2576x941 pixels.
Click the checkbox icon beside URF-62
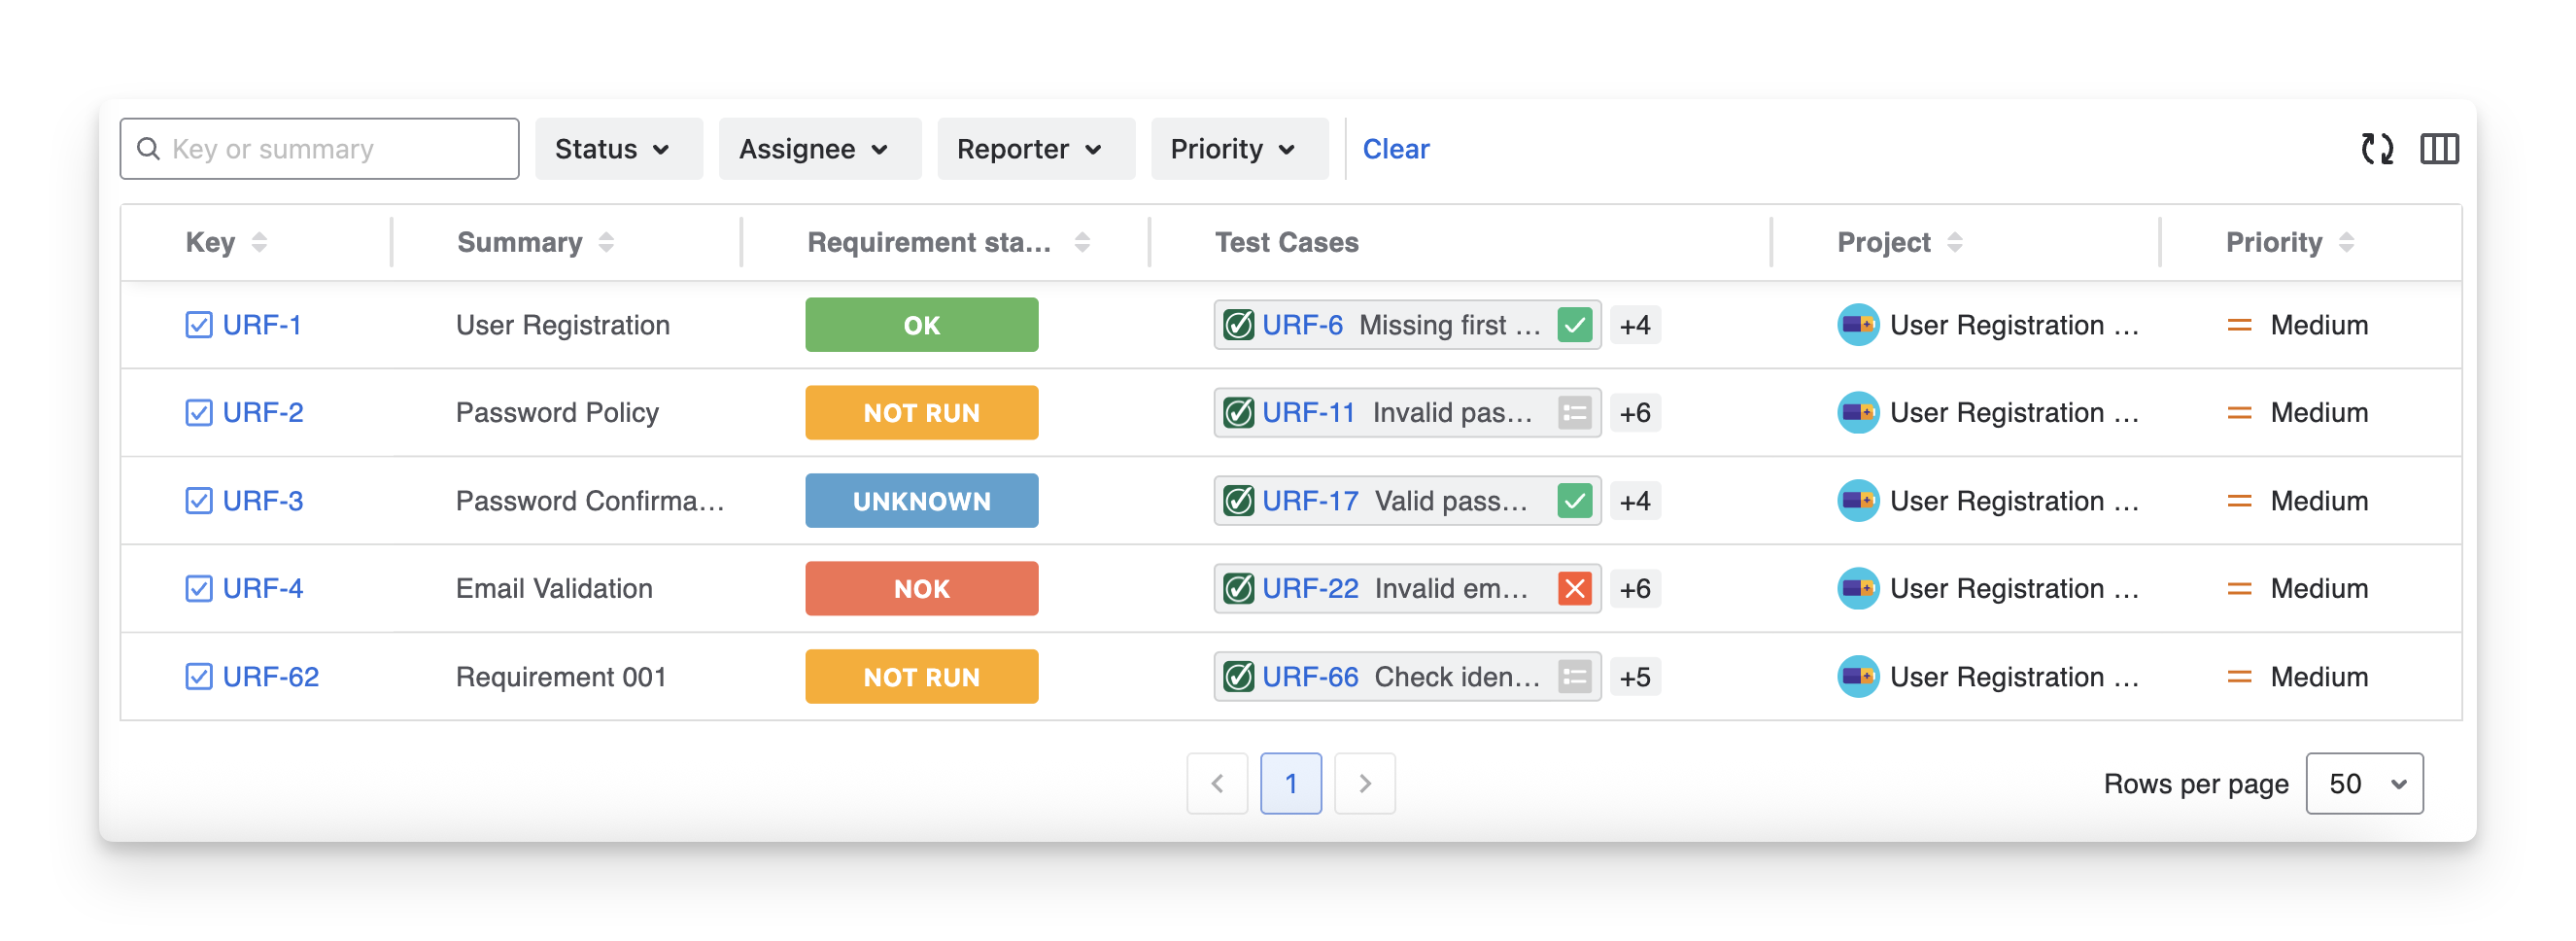199,677
